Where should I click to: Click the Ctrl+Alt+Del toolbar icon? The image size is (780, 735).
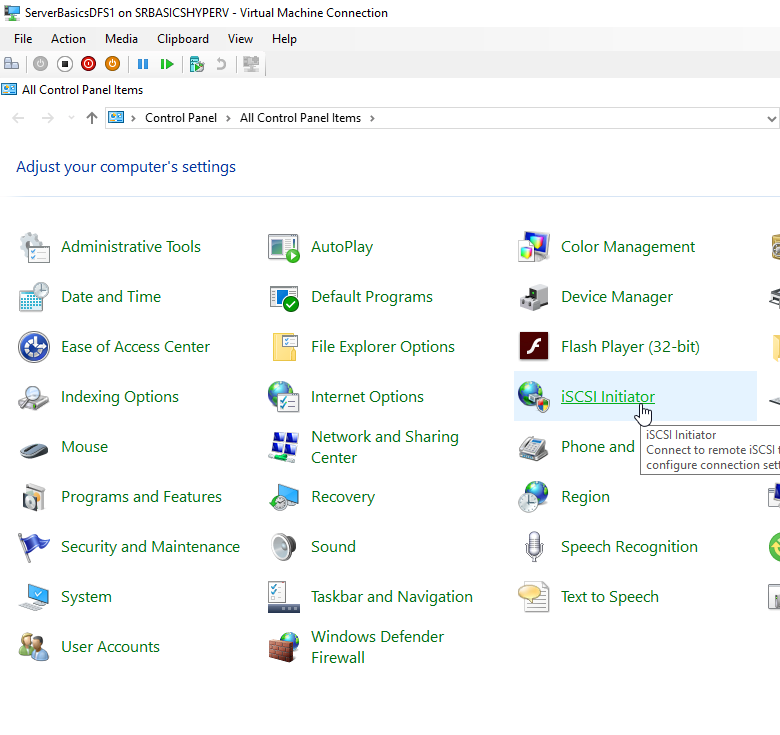(11, 64)
